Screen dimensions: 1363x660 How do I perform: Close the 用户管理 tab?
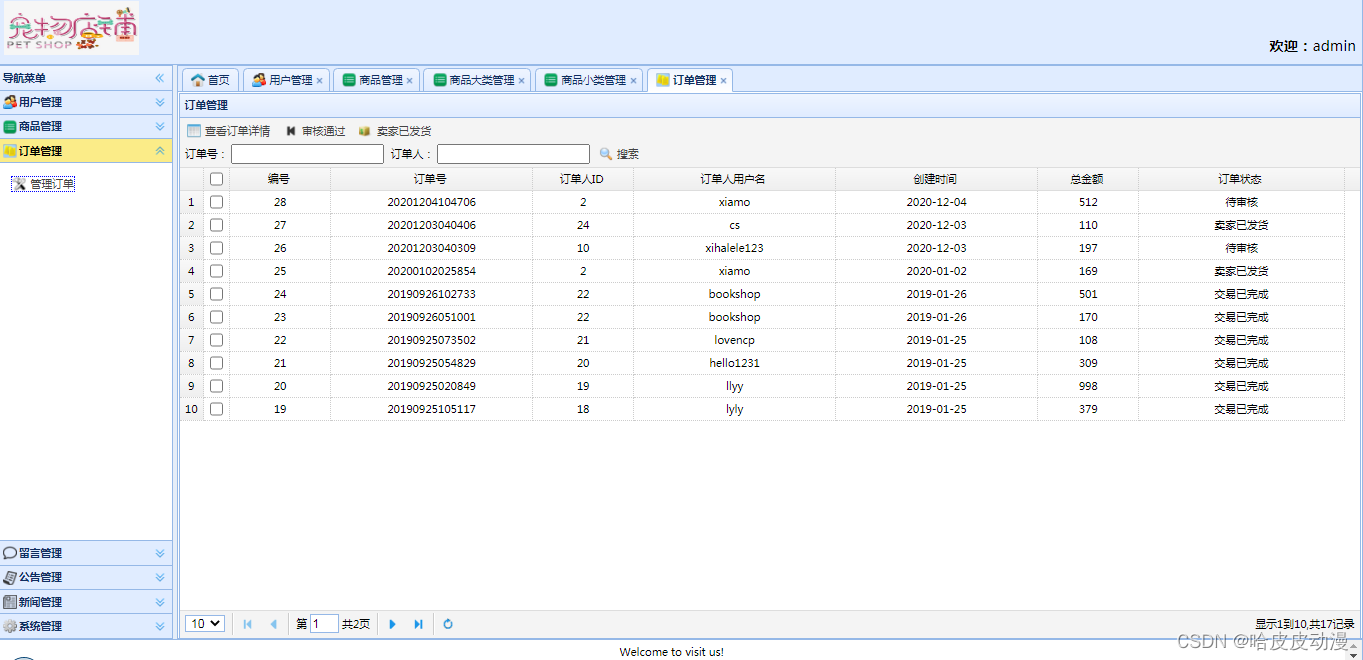(x=320, y=81)
